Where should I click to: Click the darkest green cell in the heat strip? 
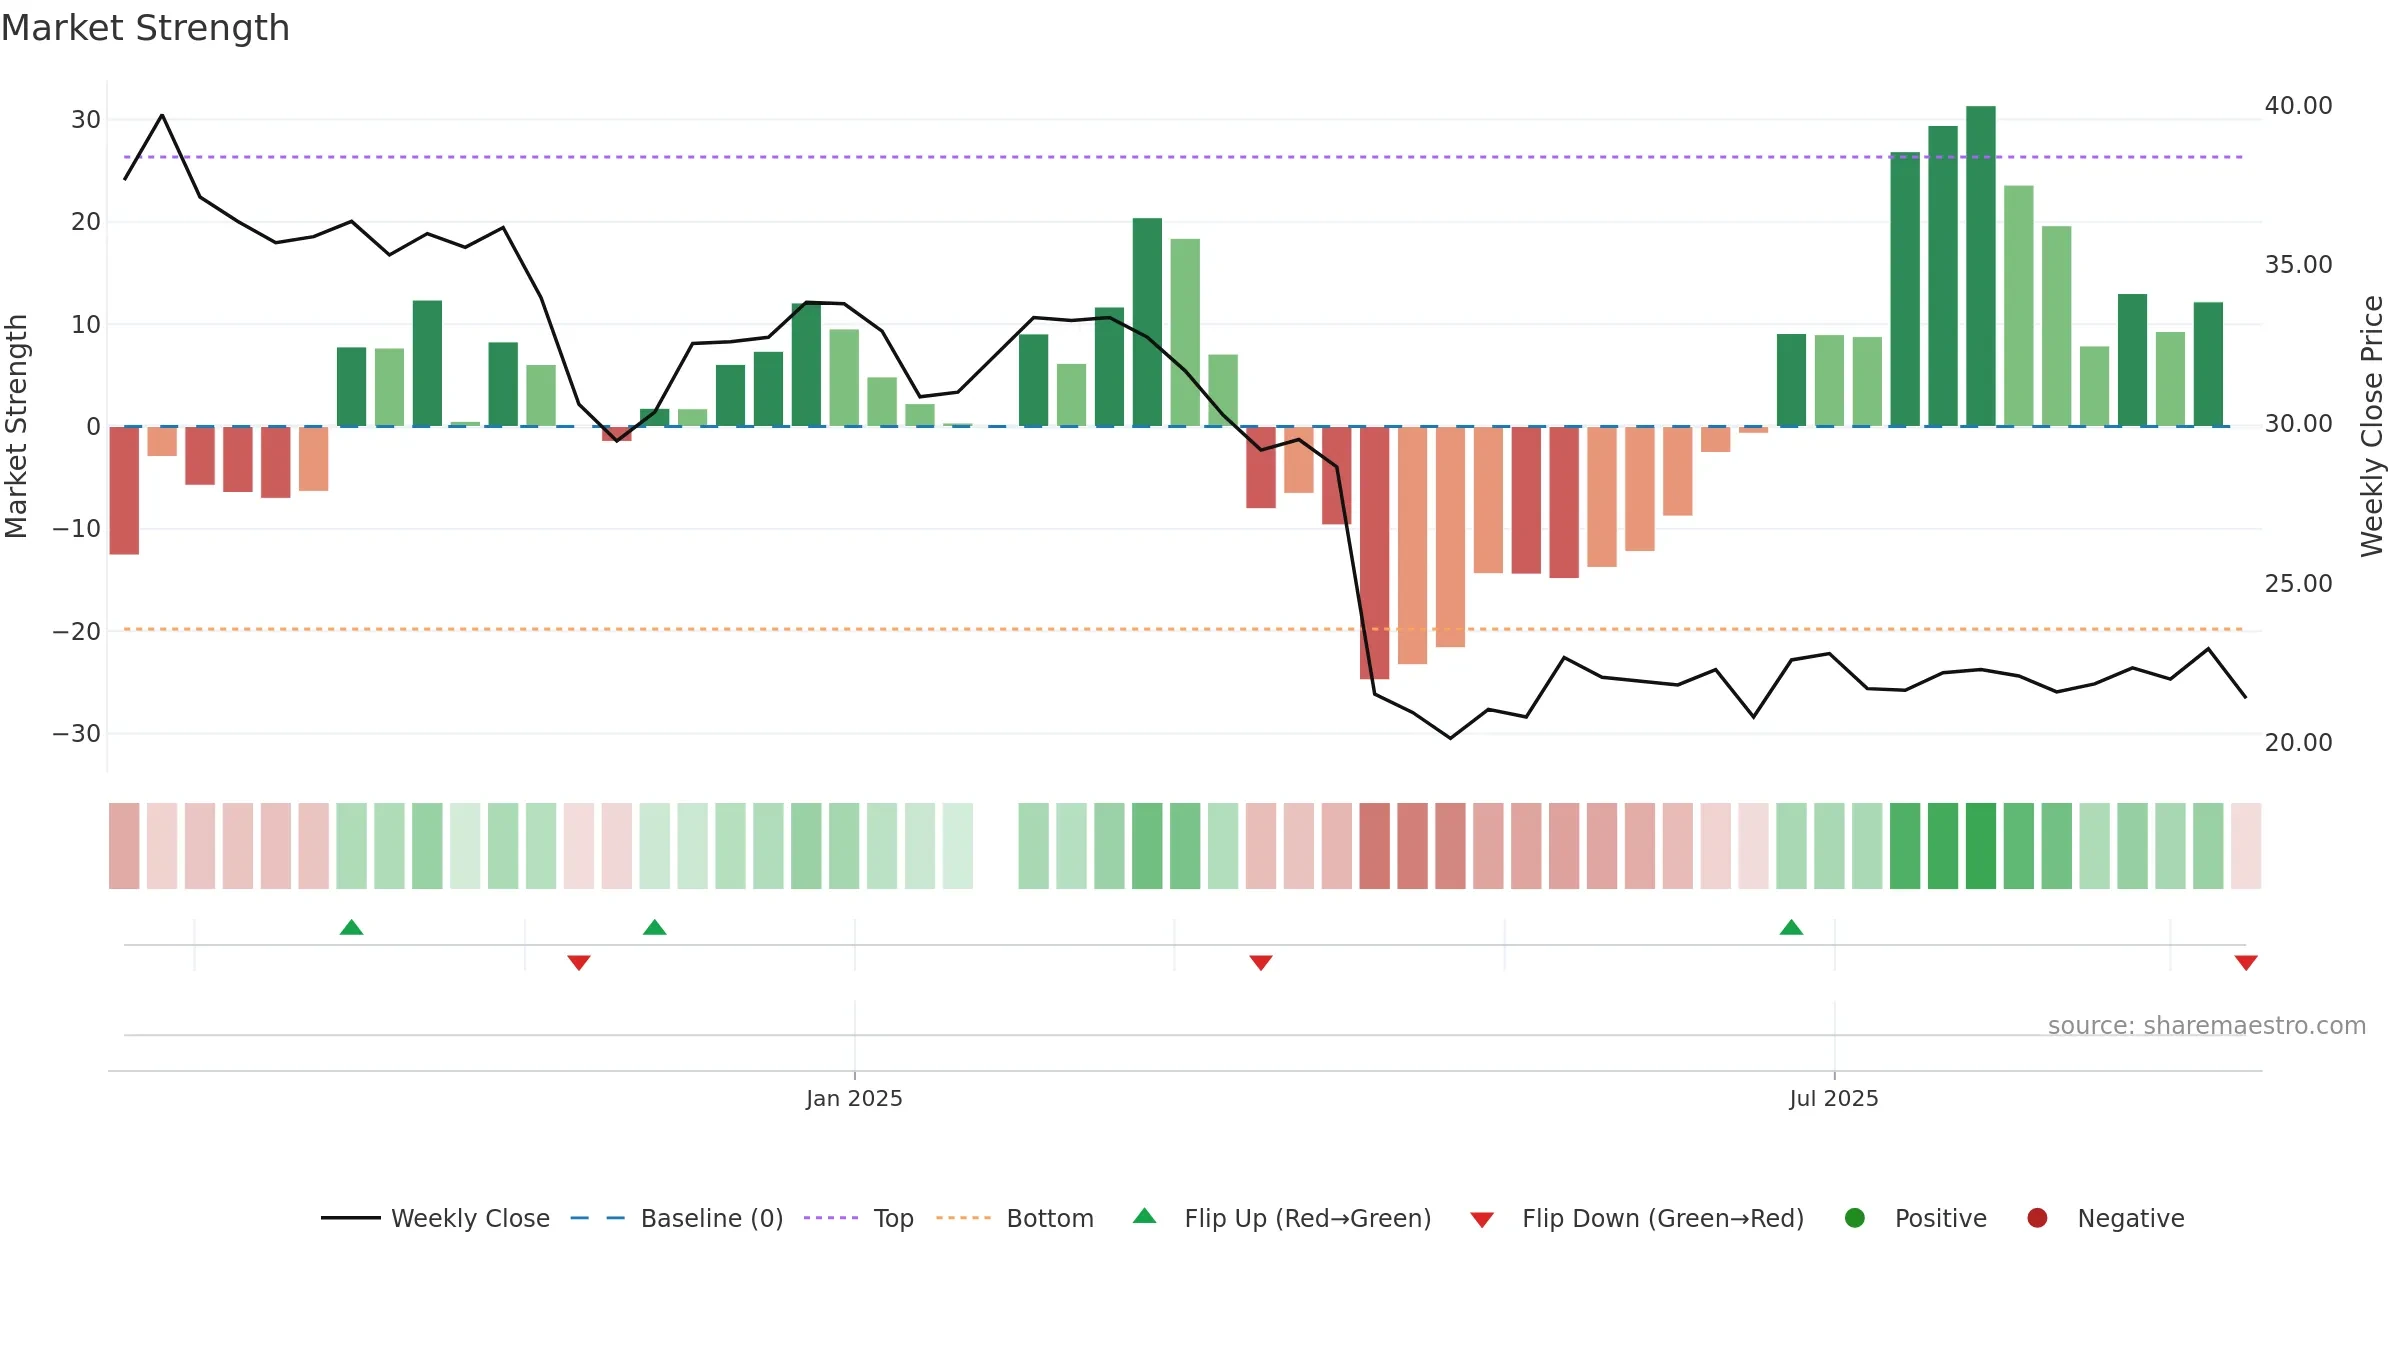1980,846
